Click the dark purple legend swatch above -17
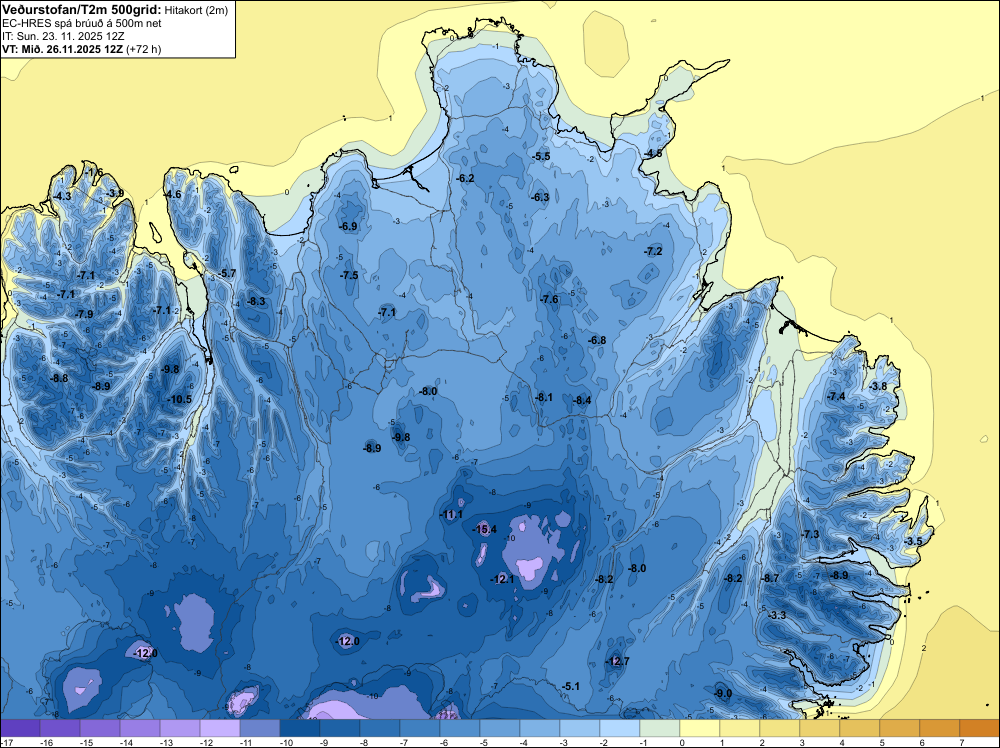Image resolution: width=1000 pixels, height=748 pixels. [x=20, y=727]
